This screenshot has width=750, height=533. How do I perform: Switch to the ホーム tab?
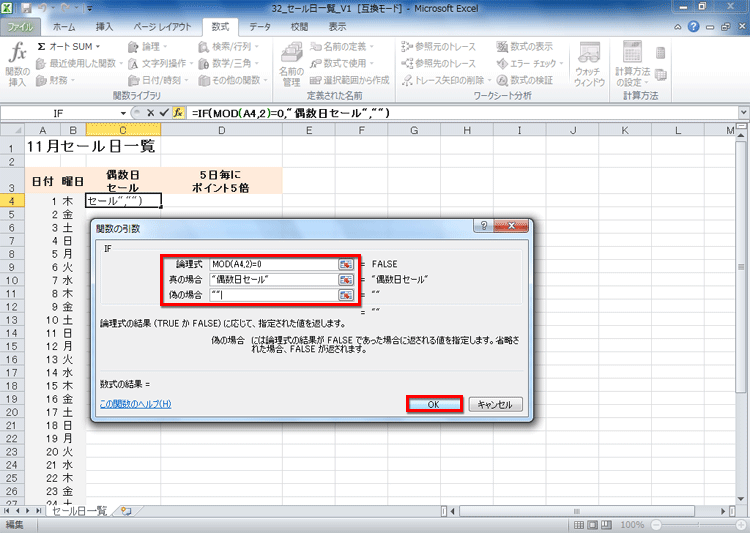point(64,27)
